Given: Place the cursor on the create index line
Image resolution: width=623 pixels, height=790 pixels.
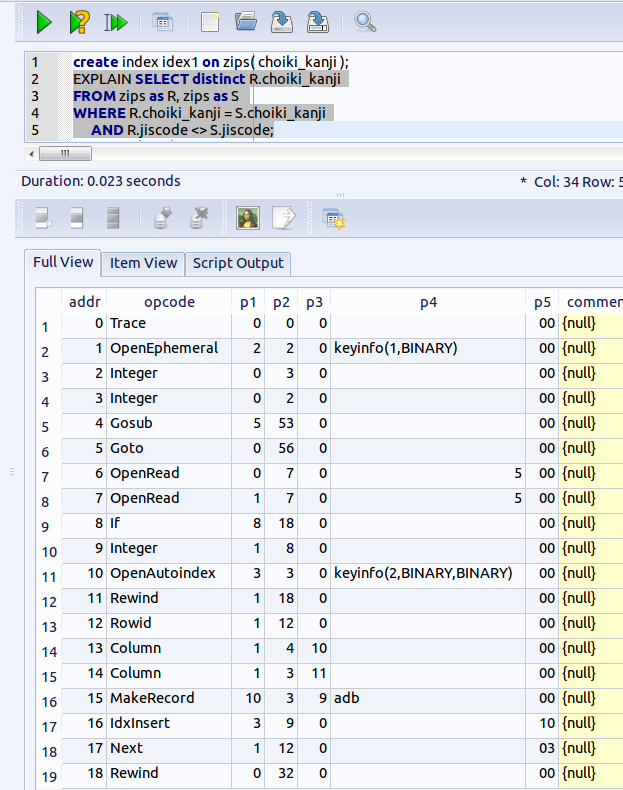Looking at the screenshot, I should pos(211,62).
